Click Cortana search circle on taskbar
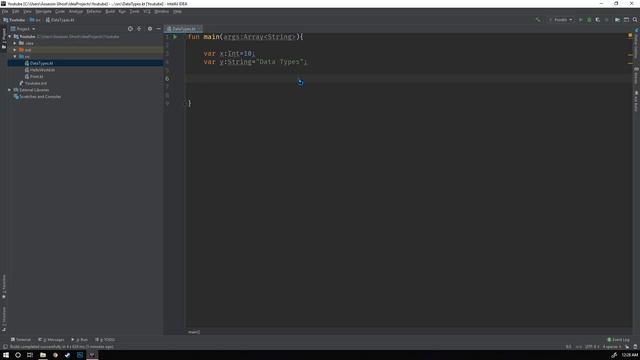This screenshot has width=640, height=360. [x=18, y=355]
